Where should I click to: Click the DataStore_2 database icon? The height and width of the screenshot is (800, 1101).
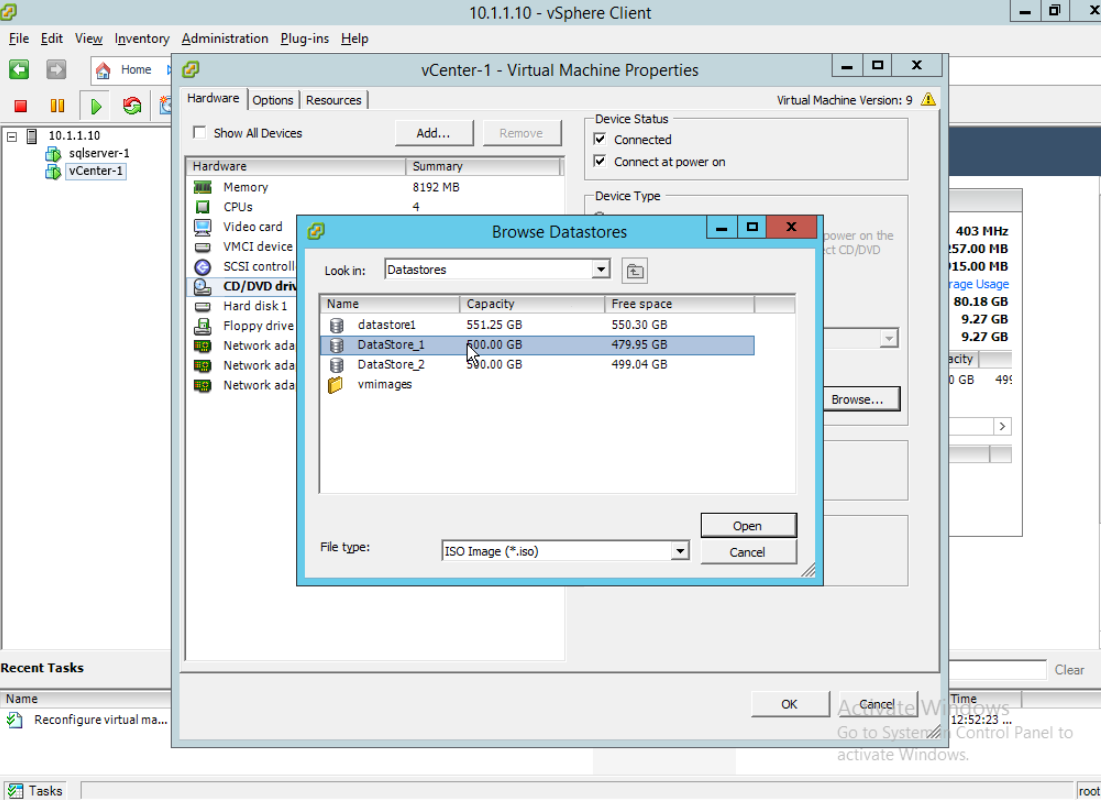tap(337, 365)
